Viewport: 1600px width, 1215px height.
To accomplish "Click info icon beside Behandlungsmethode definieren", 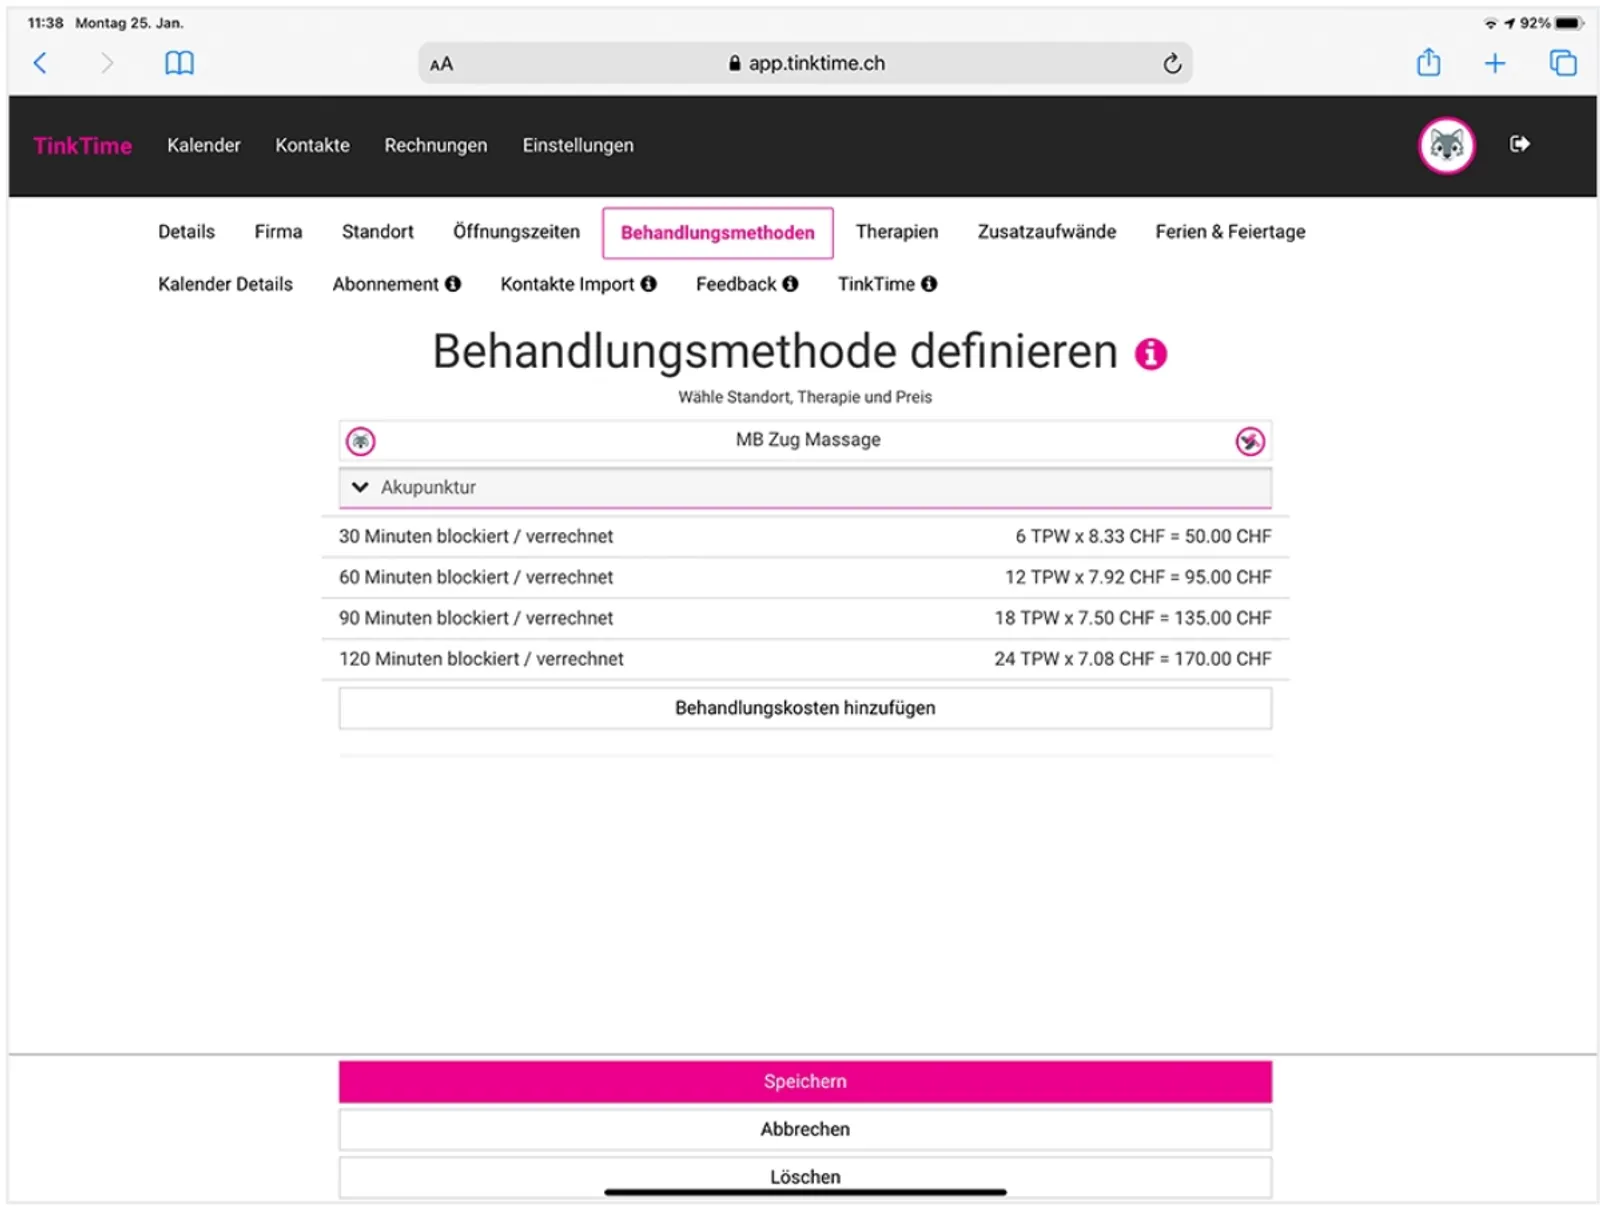I will (x=1150, y=354).
